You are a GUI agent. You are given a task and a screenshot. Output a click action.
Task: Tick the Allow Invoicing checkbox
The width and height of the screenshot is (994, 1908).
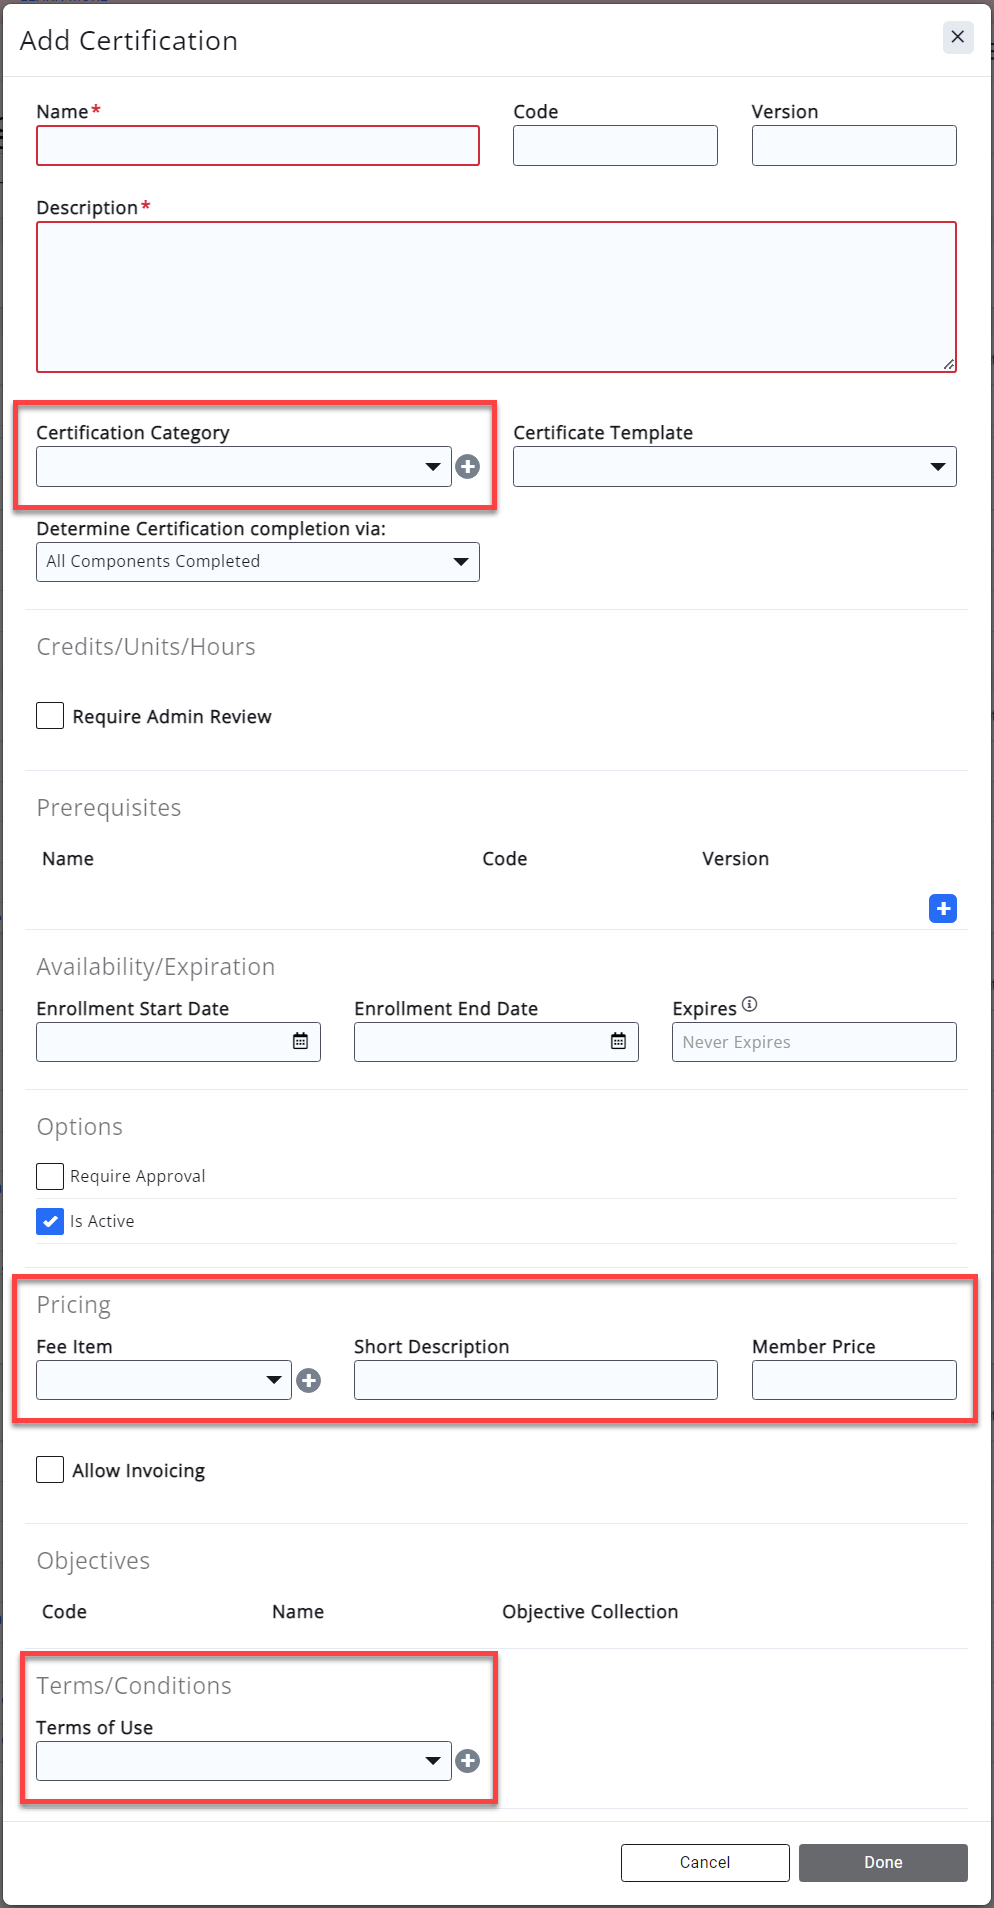50,1470
